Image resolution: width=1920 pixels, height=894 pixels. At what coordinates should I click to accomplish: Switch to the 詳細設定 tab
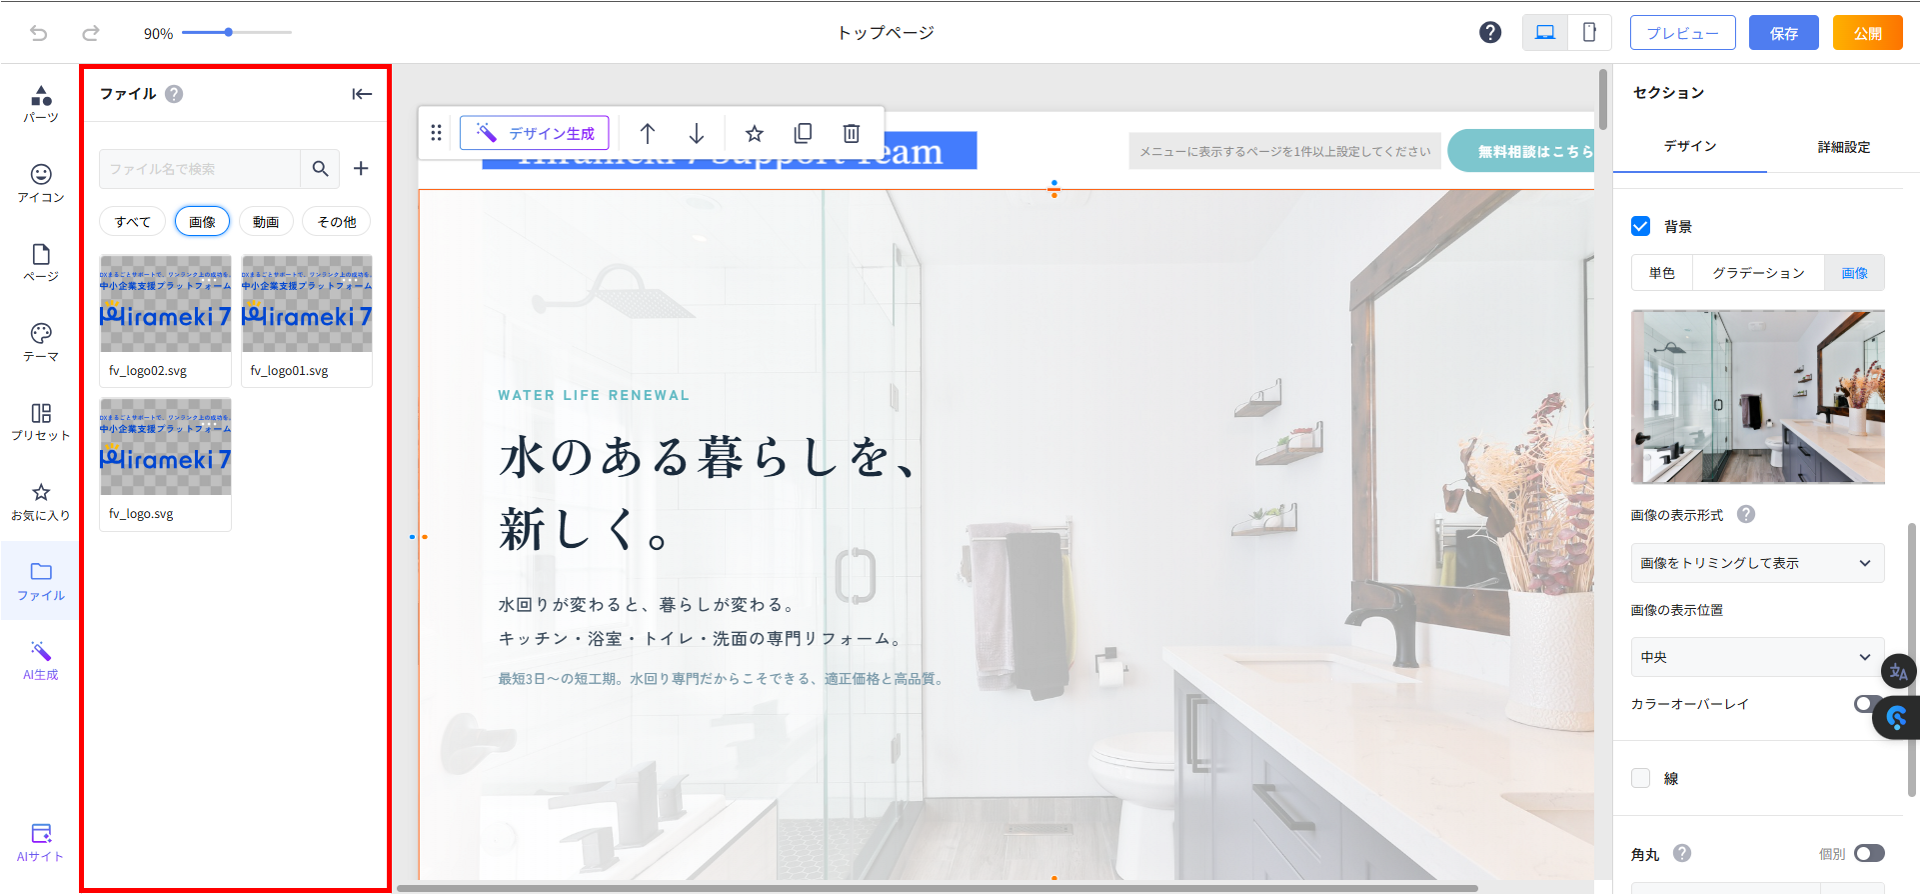[1843, 147]
